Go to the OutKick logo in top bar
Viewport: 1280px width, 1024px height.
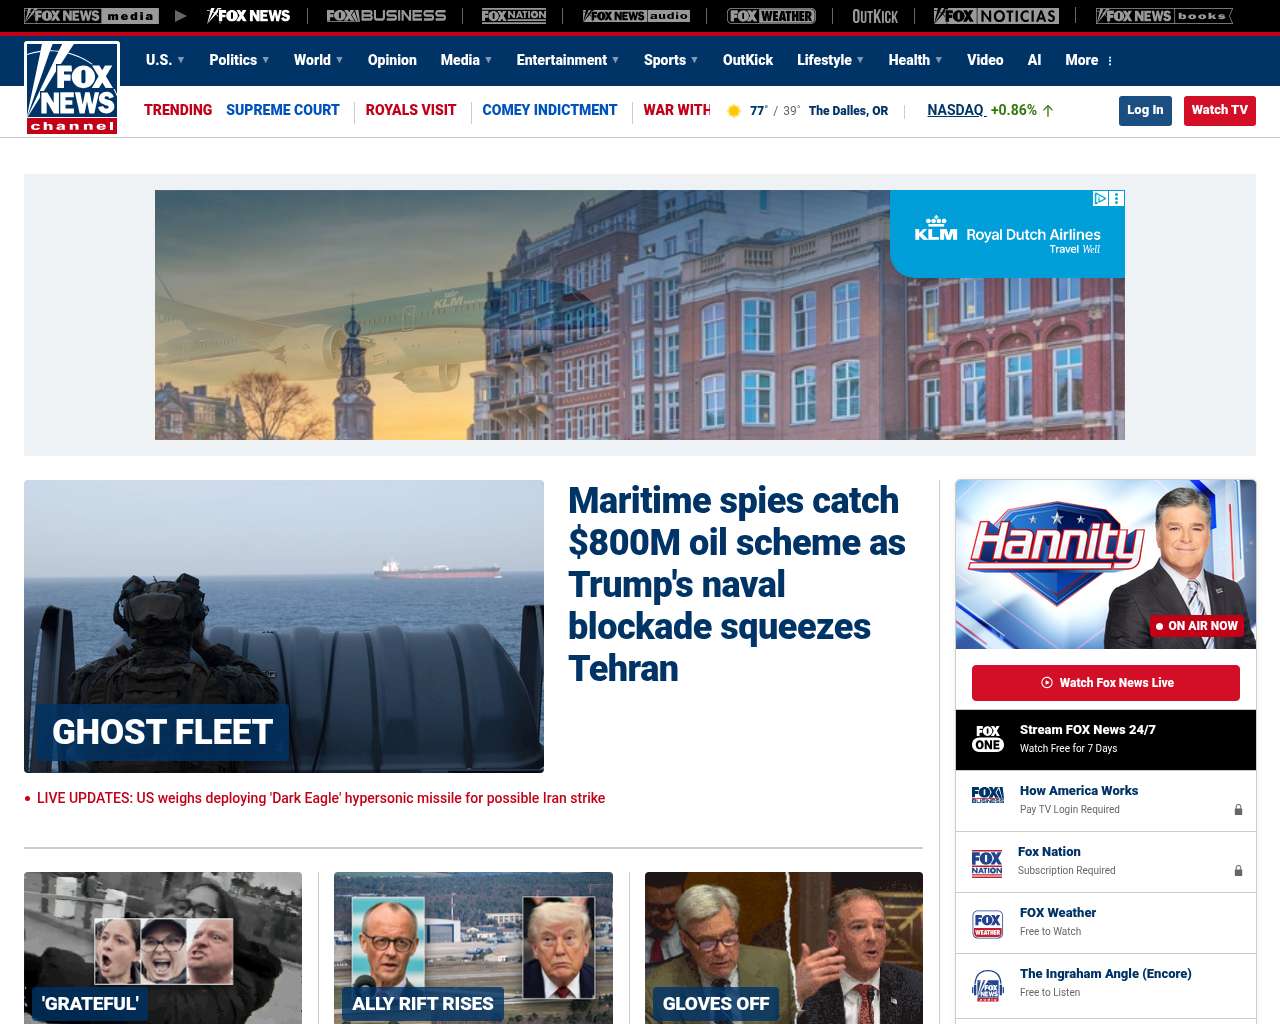point(874,16)
